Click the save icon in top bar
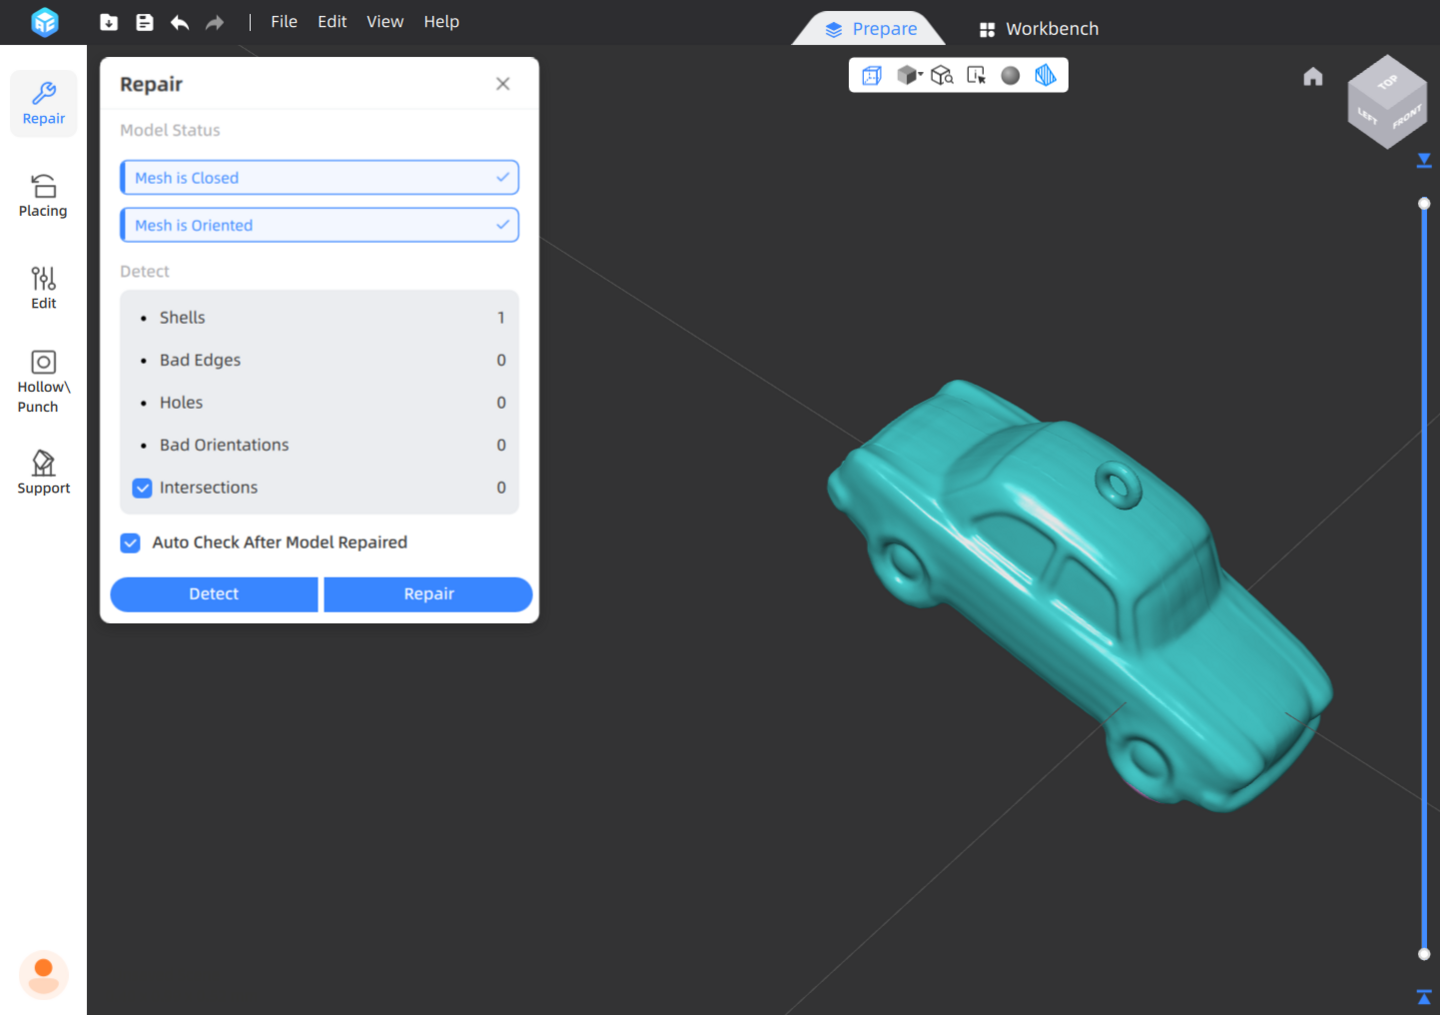The height and width of the screenshot is (1015, 1440). coord(145,22)
